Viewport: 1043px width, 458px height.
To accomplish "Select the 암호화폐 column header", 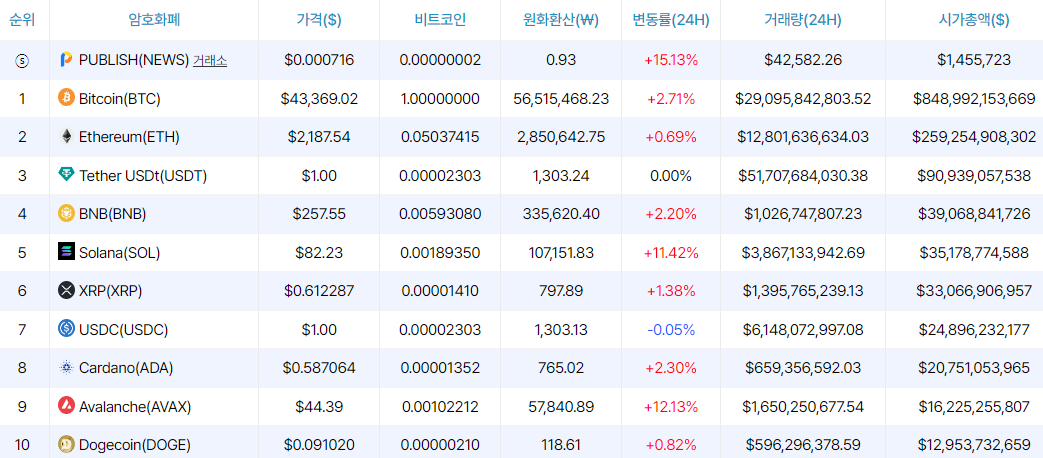I will click(154, 19).
